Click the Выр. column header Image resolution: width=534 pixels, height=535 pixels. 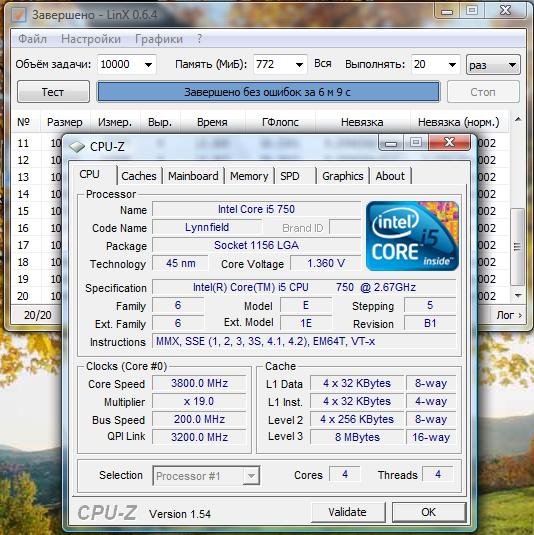coord(160,122)
